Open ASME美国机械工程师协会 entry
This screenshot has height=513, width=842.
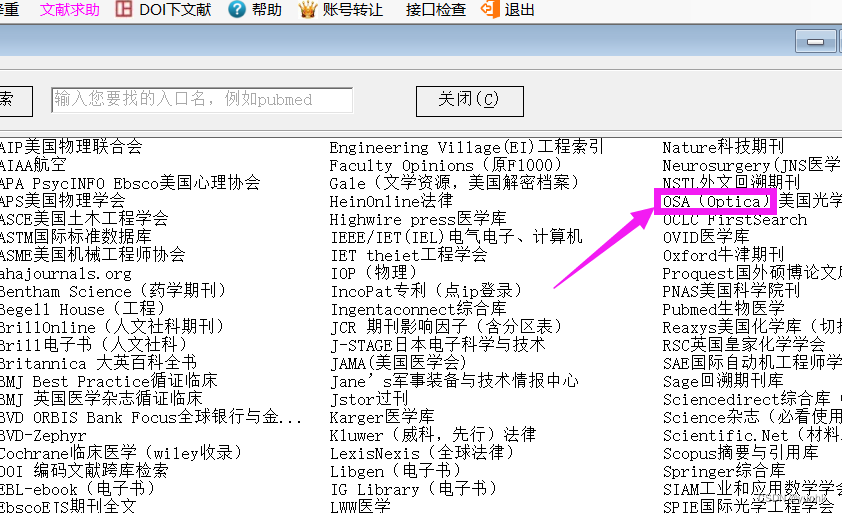[92, 255]
